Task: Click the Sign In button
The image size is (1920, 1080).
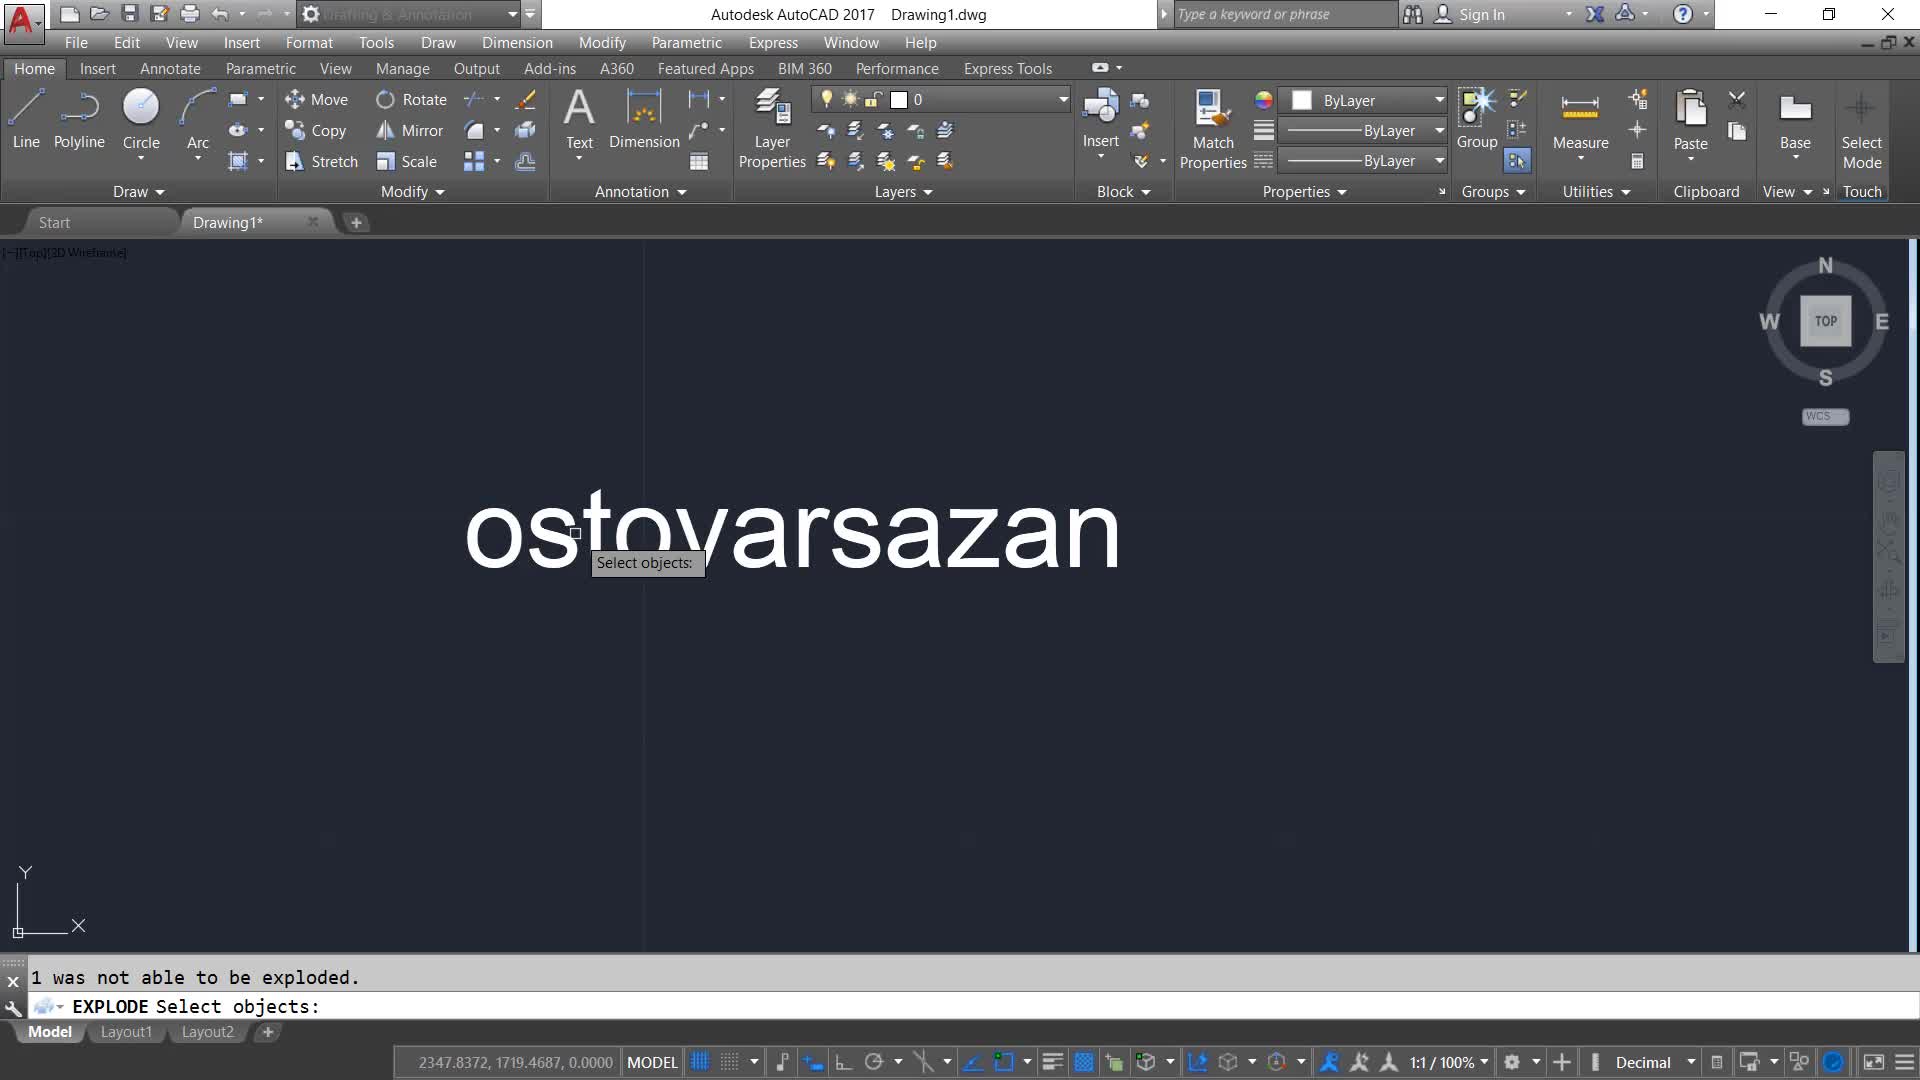Action: pyautogui.click(x=1480, y=14)
